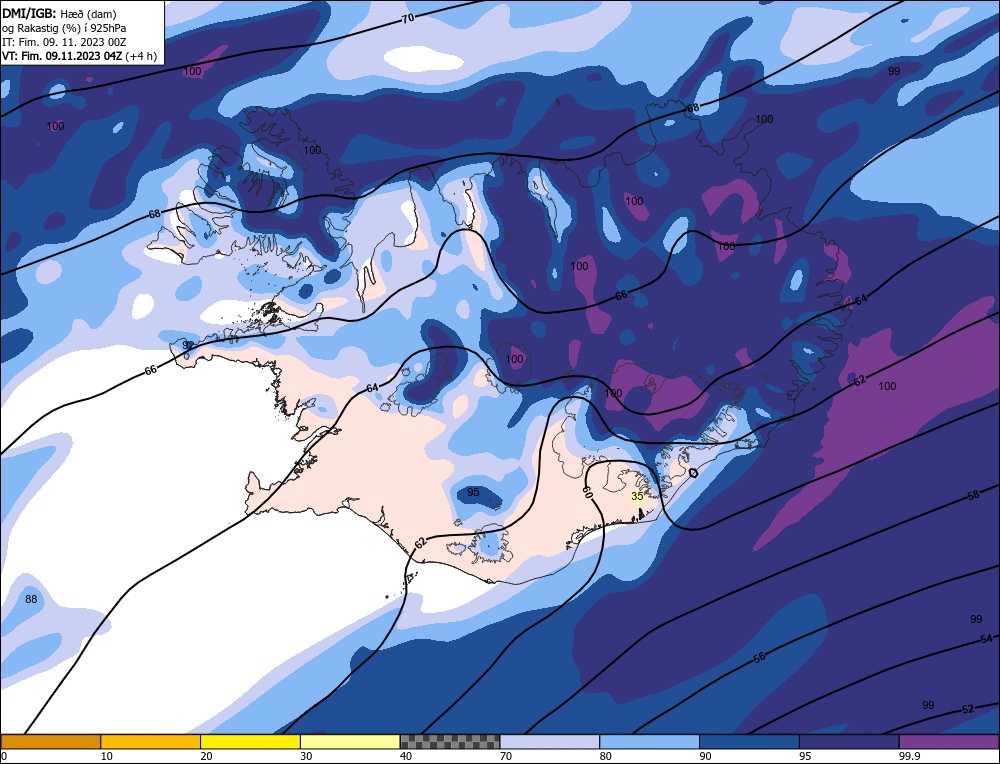Click the 'og Rakastig (%) í 925hPa' line

(64, 27)
